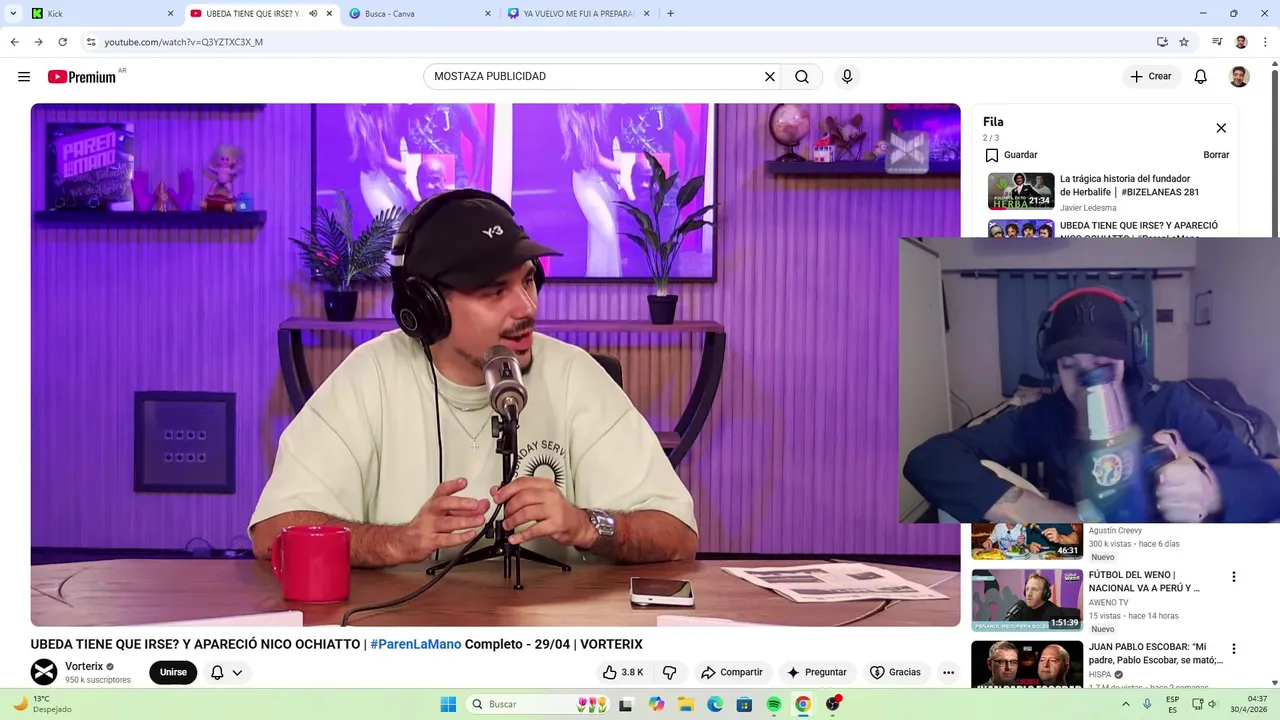Image resolution: width=1280 pixels, height=720 pixels.
Task: Bookmark this page with the star icon
Action: point(1184,42)
